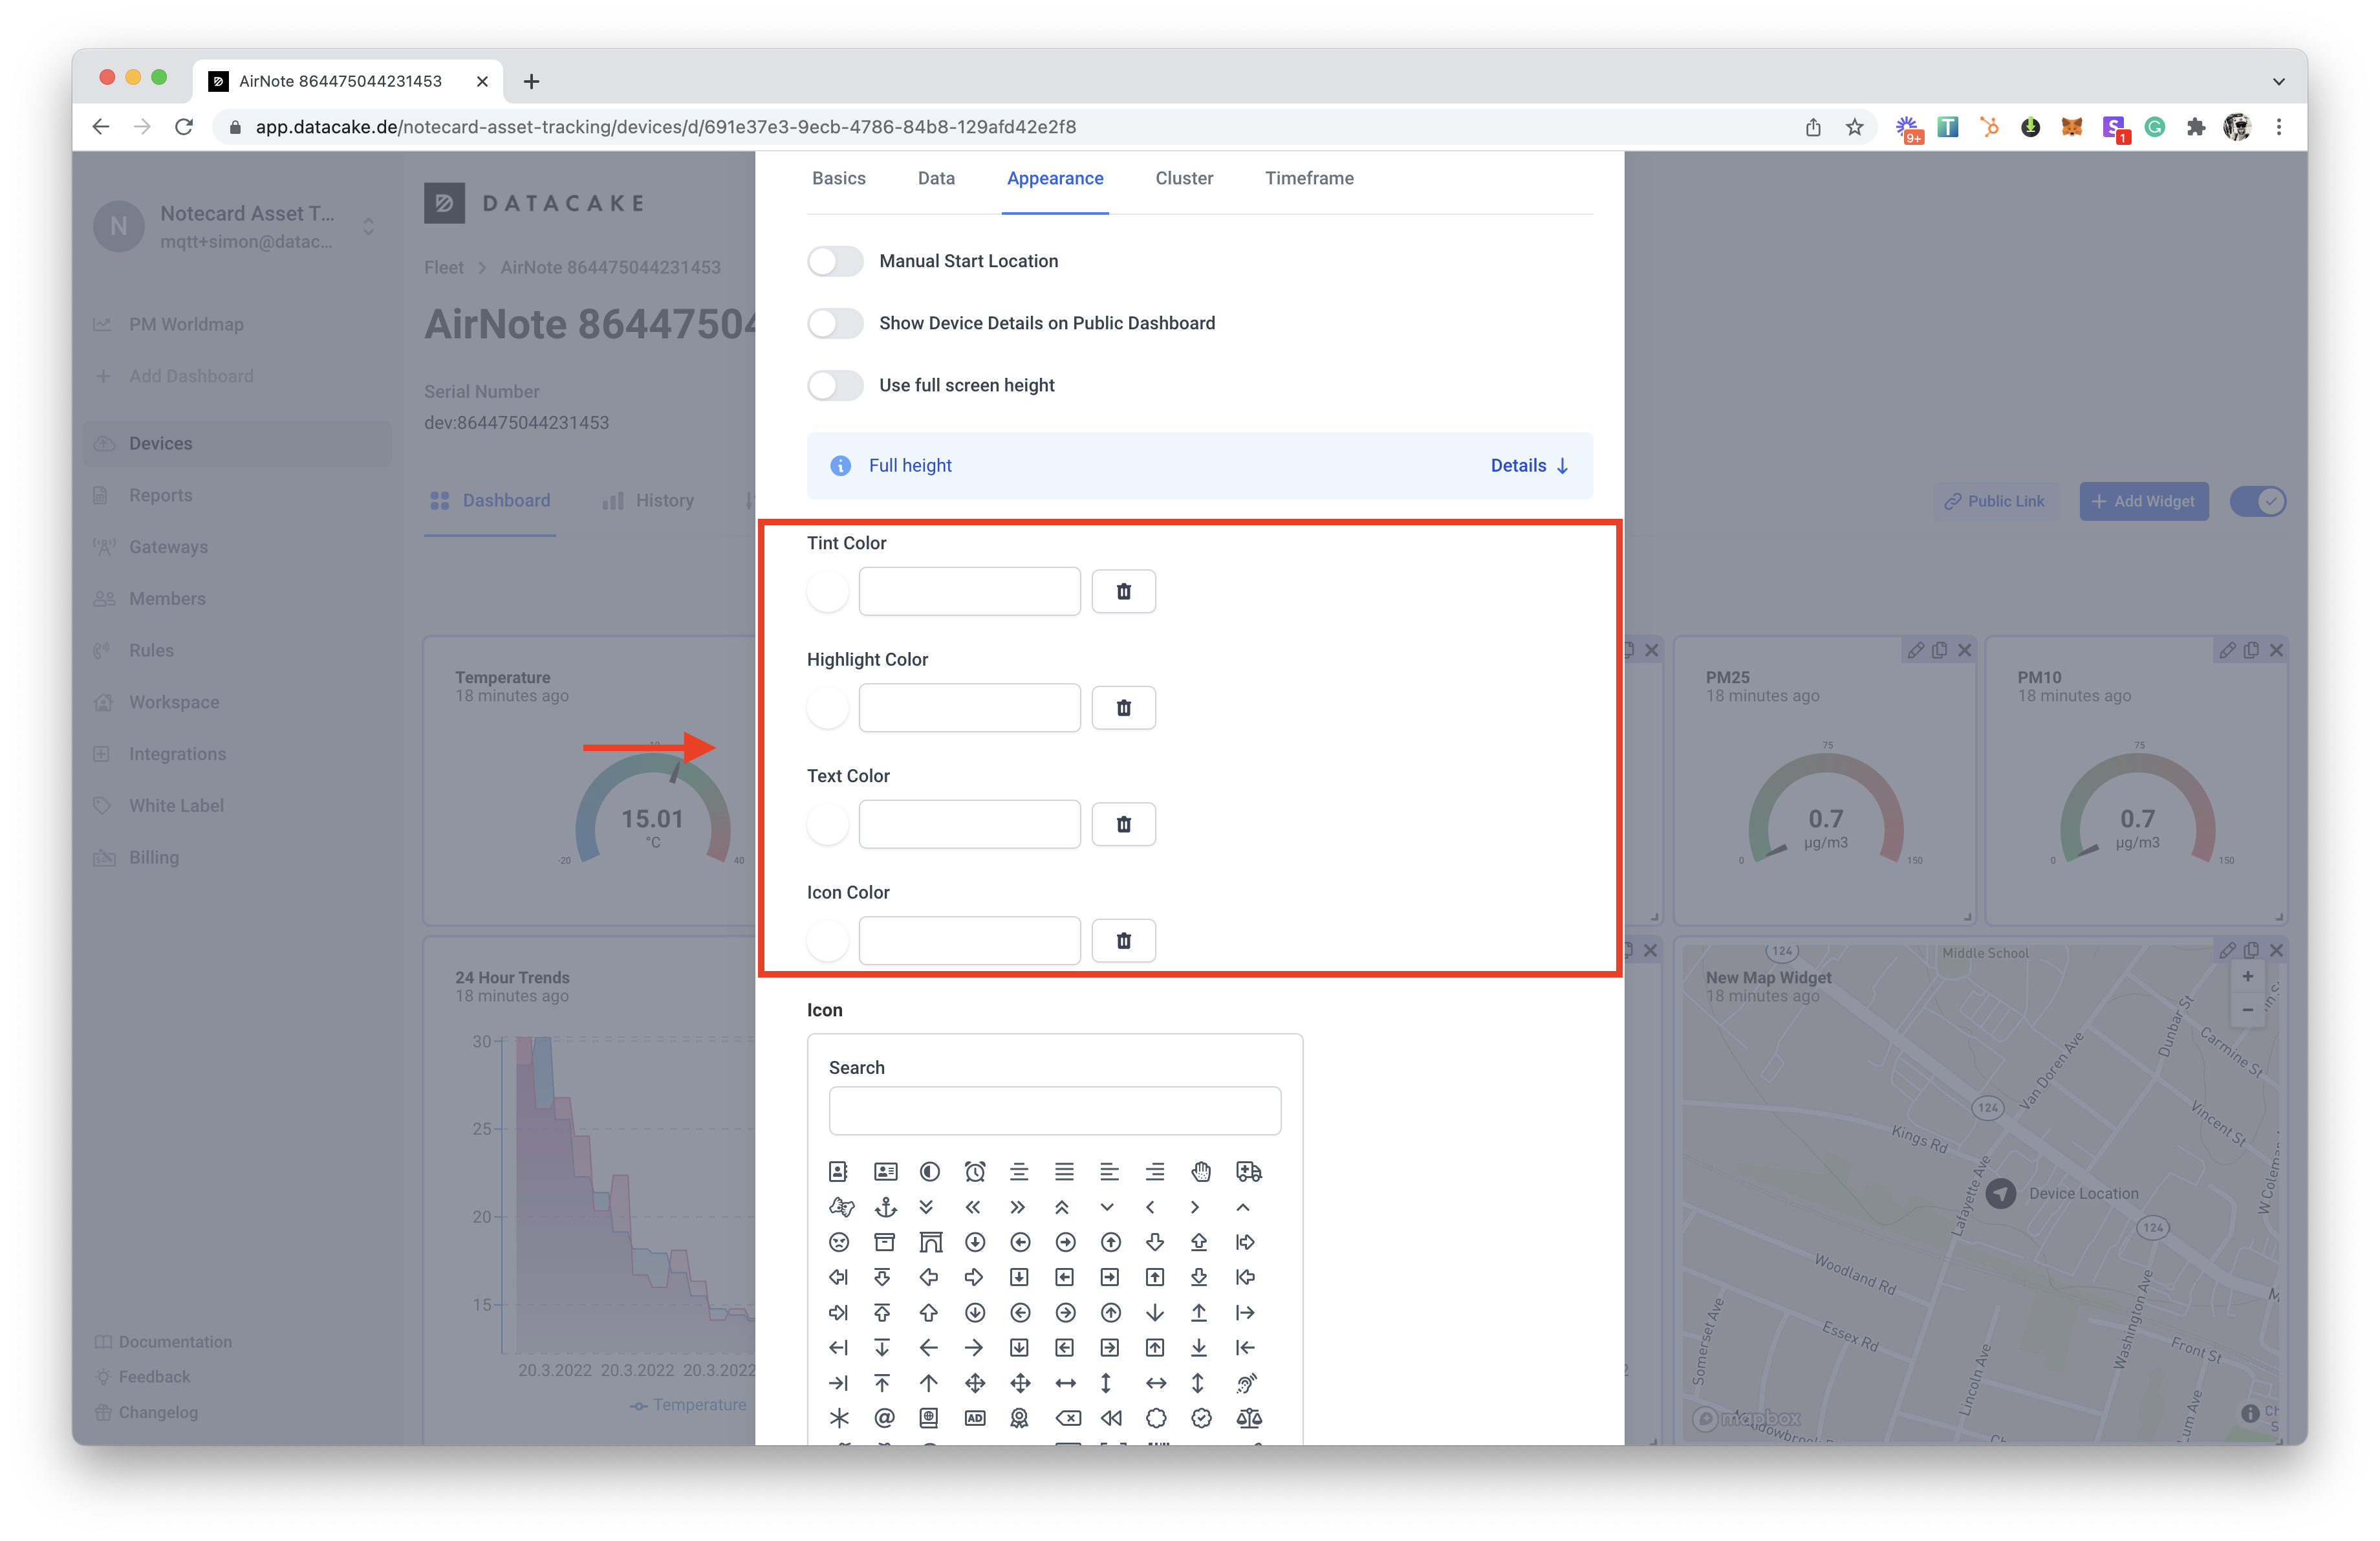The width and height of the screenshot is (2380, 1541).
Task: Open the Tint Color swatch picker
Action: 828,591
